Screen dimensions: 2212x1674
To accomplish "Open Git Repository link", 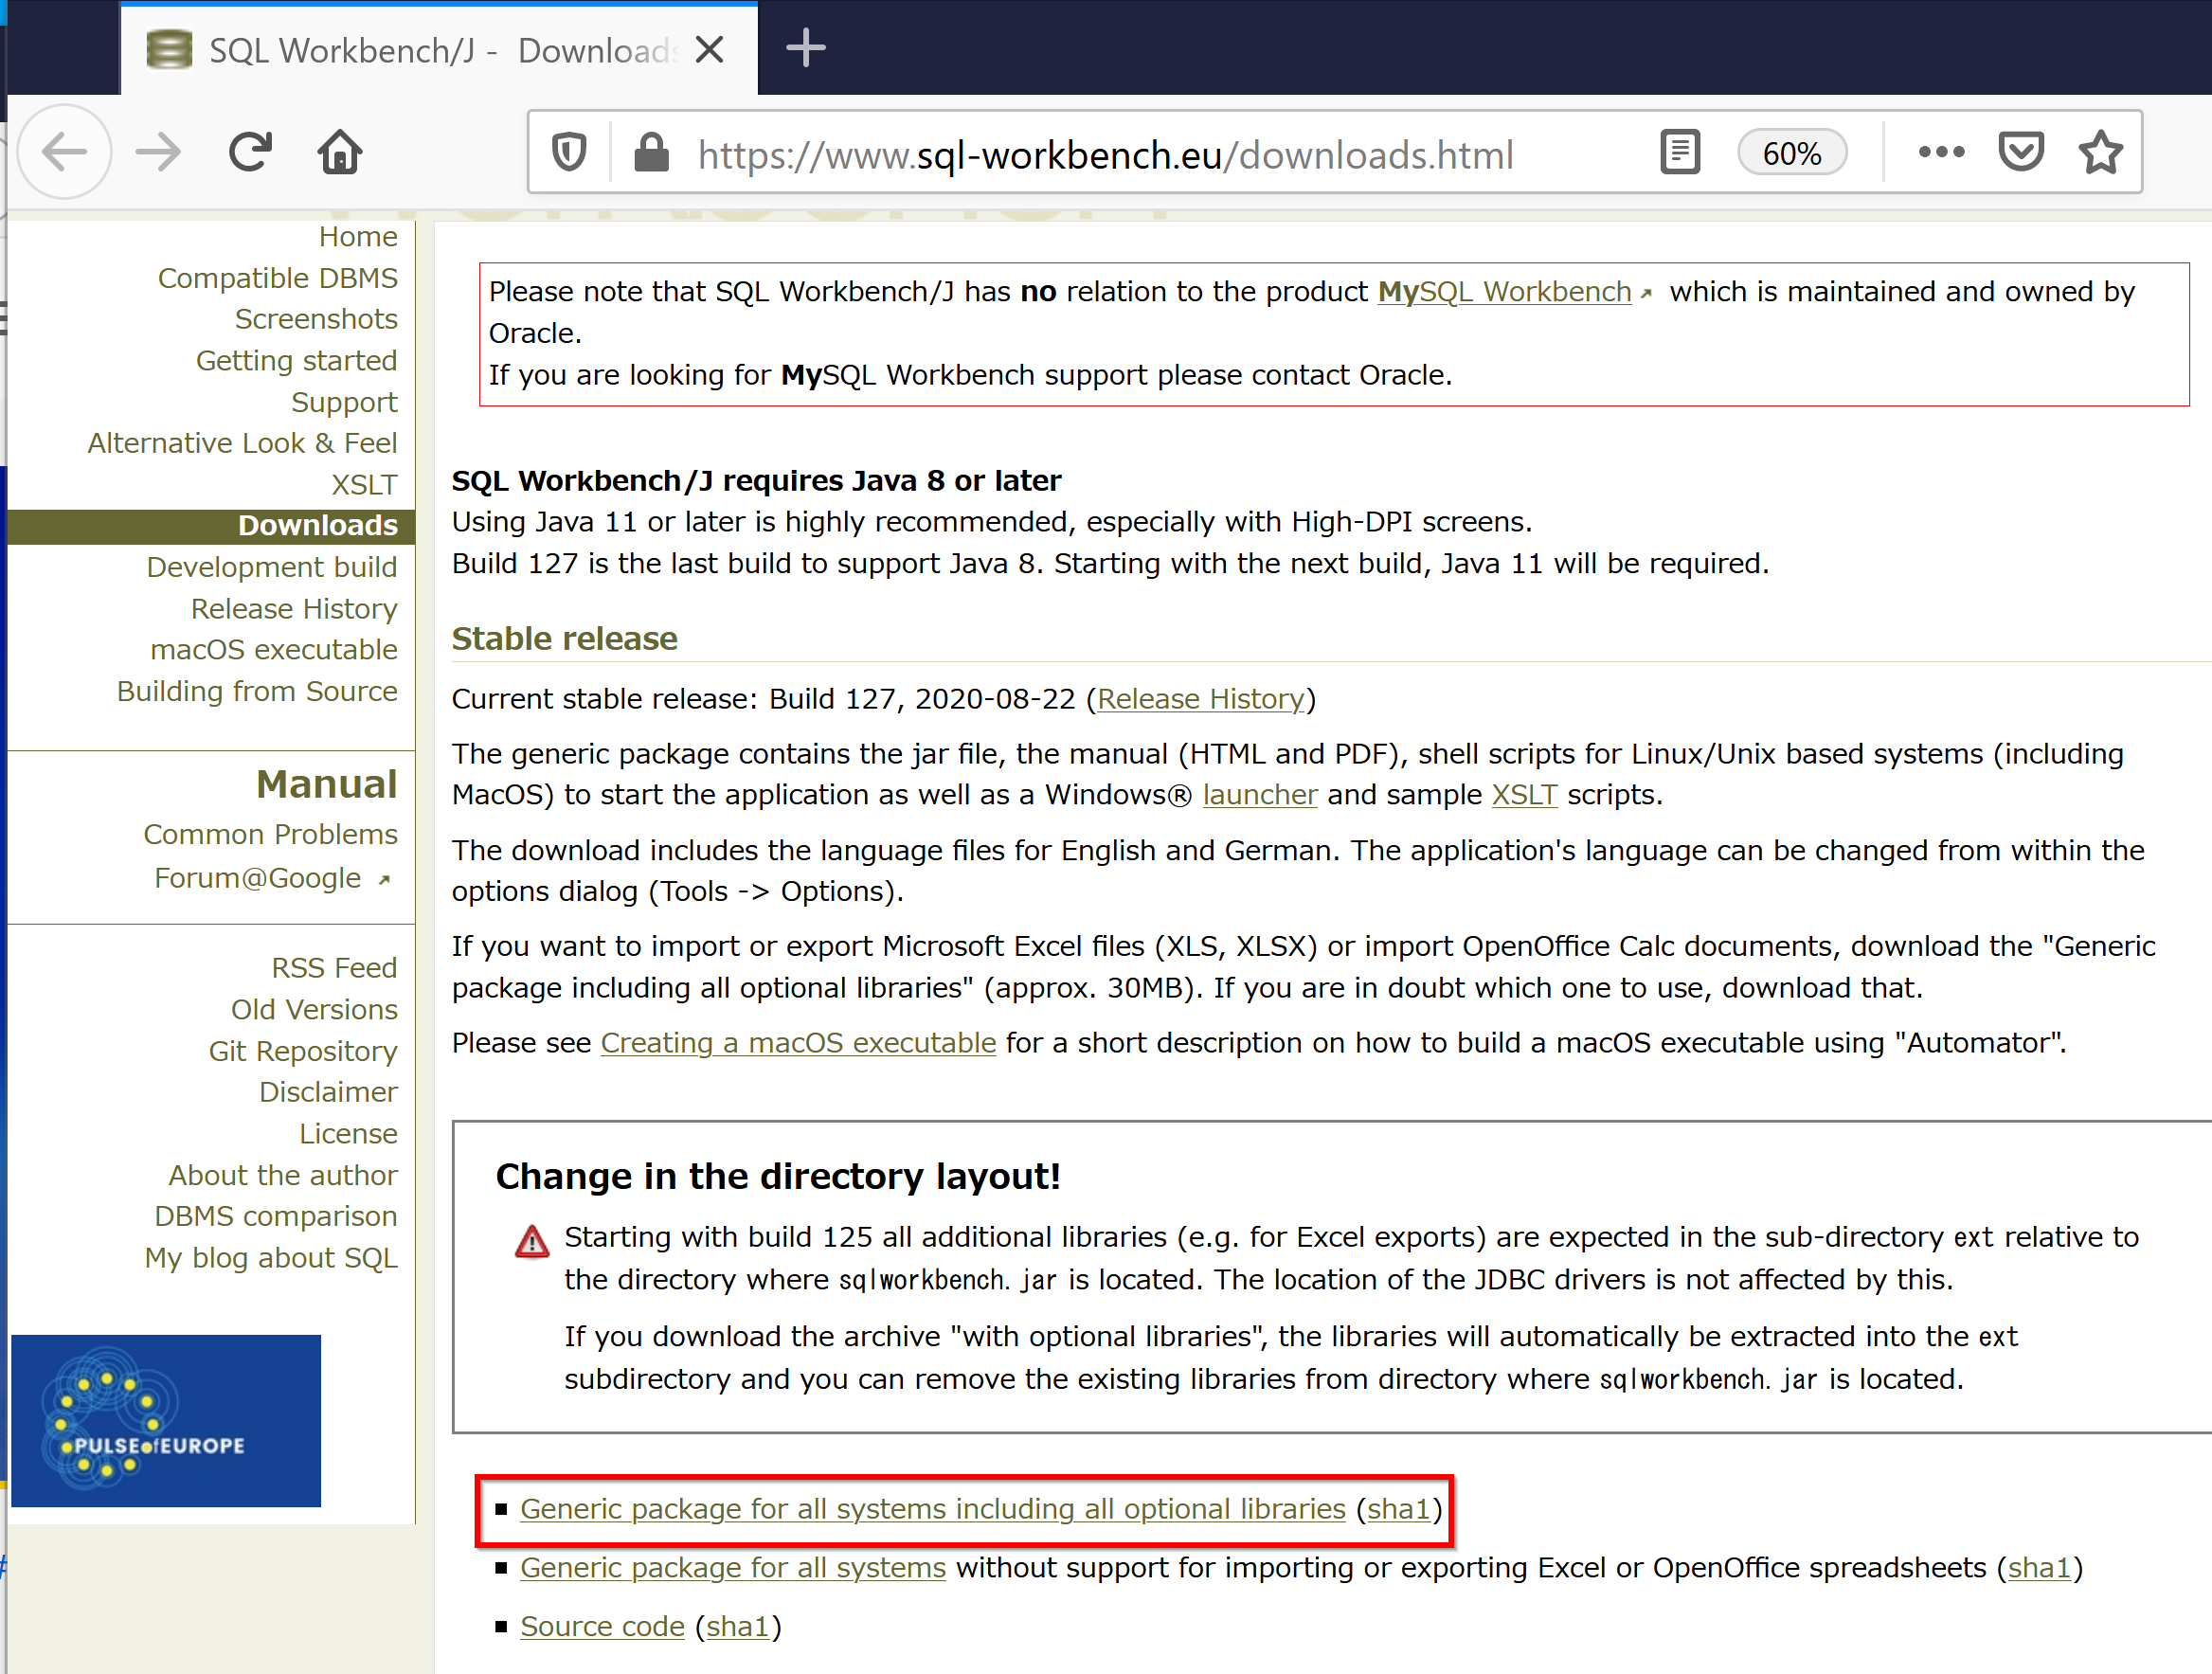I will (302, 1051).
